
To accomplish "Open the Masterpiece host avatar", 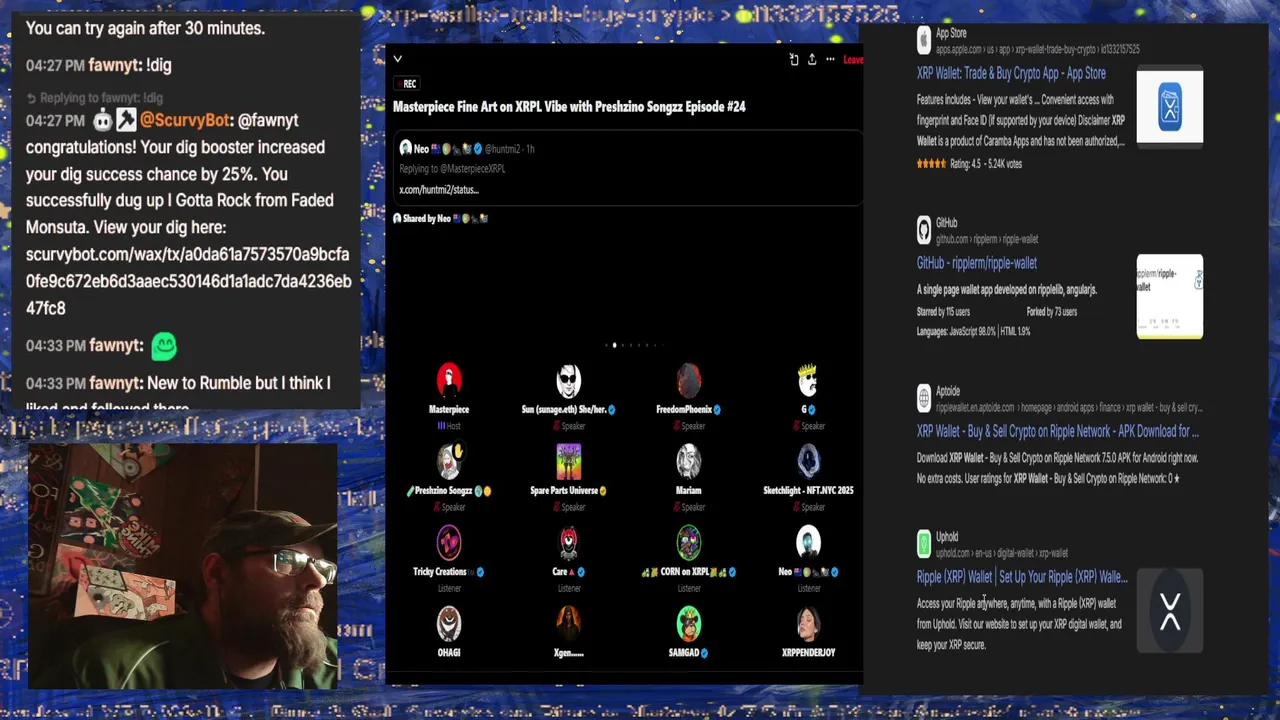I will 449,380.
